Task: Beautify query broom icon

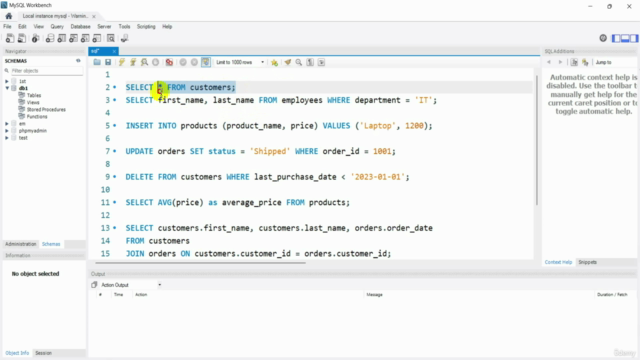Action: click(288, 62)
